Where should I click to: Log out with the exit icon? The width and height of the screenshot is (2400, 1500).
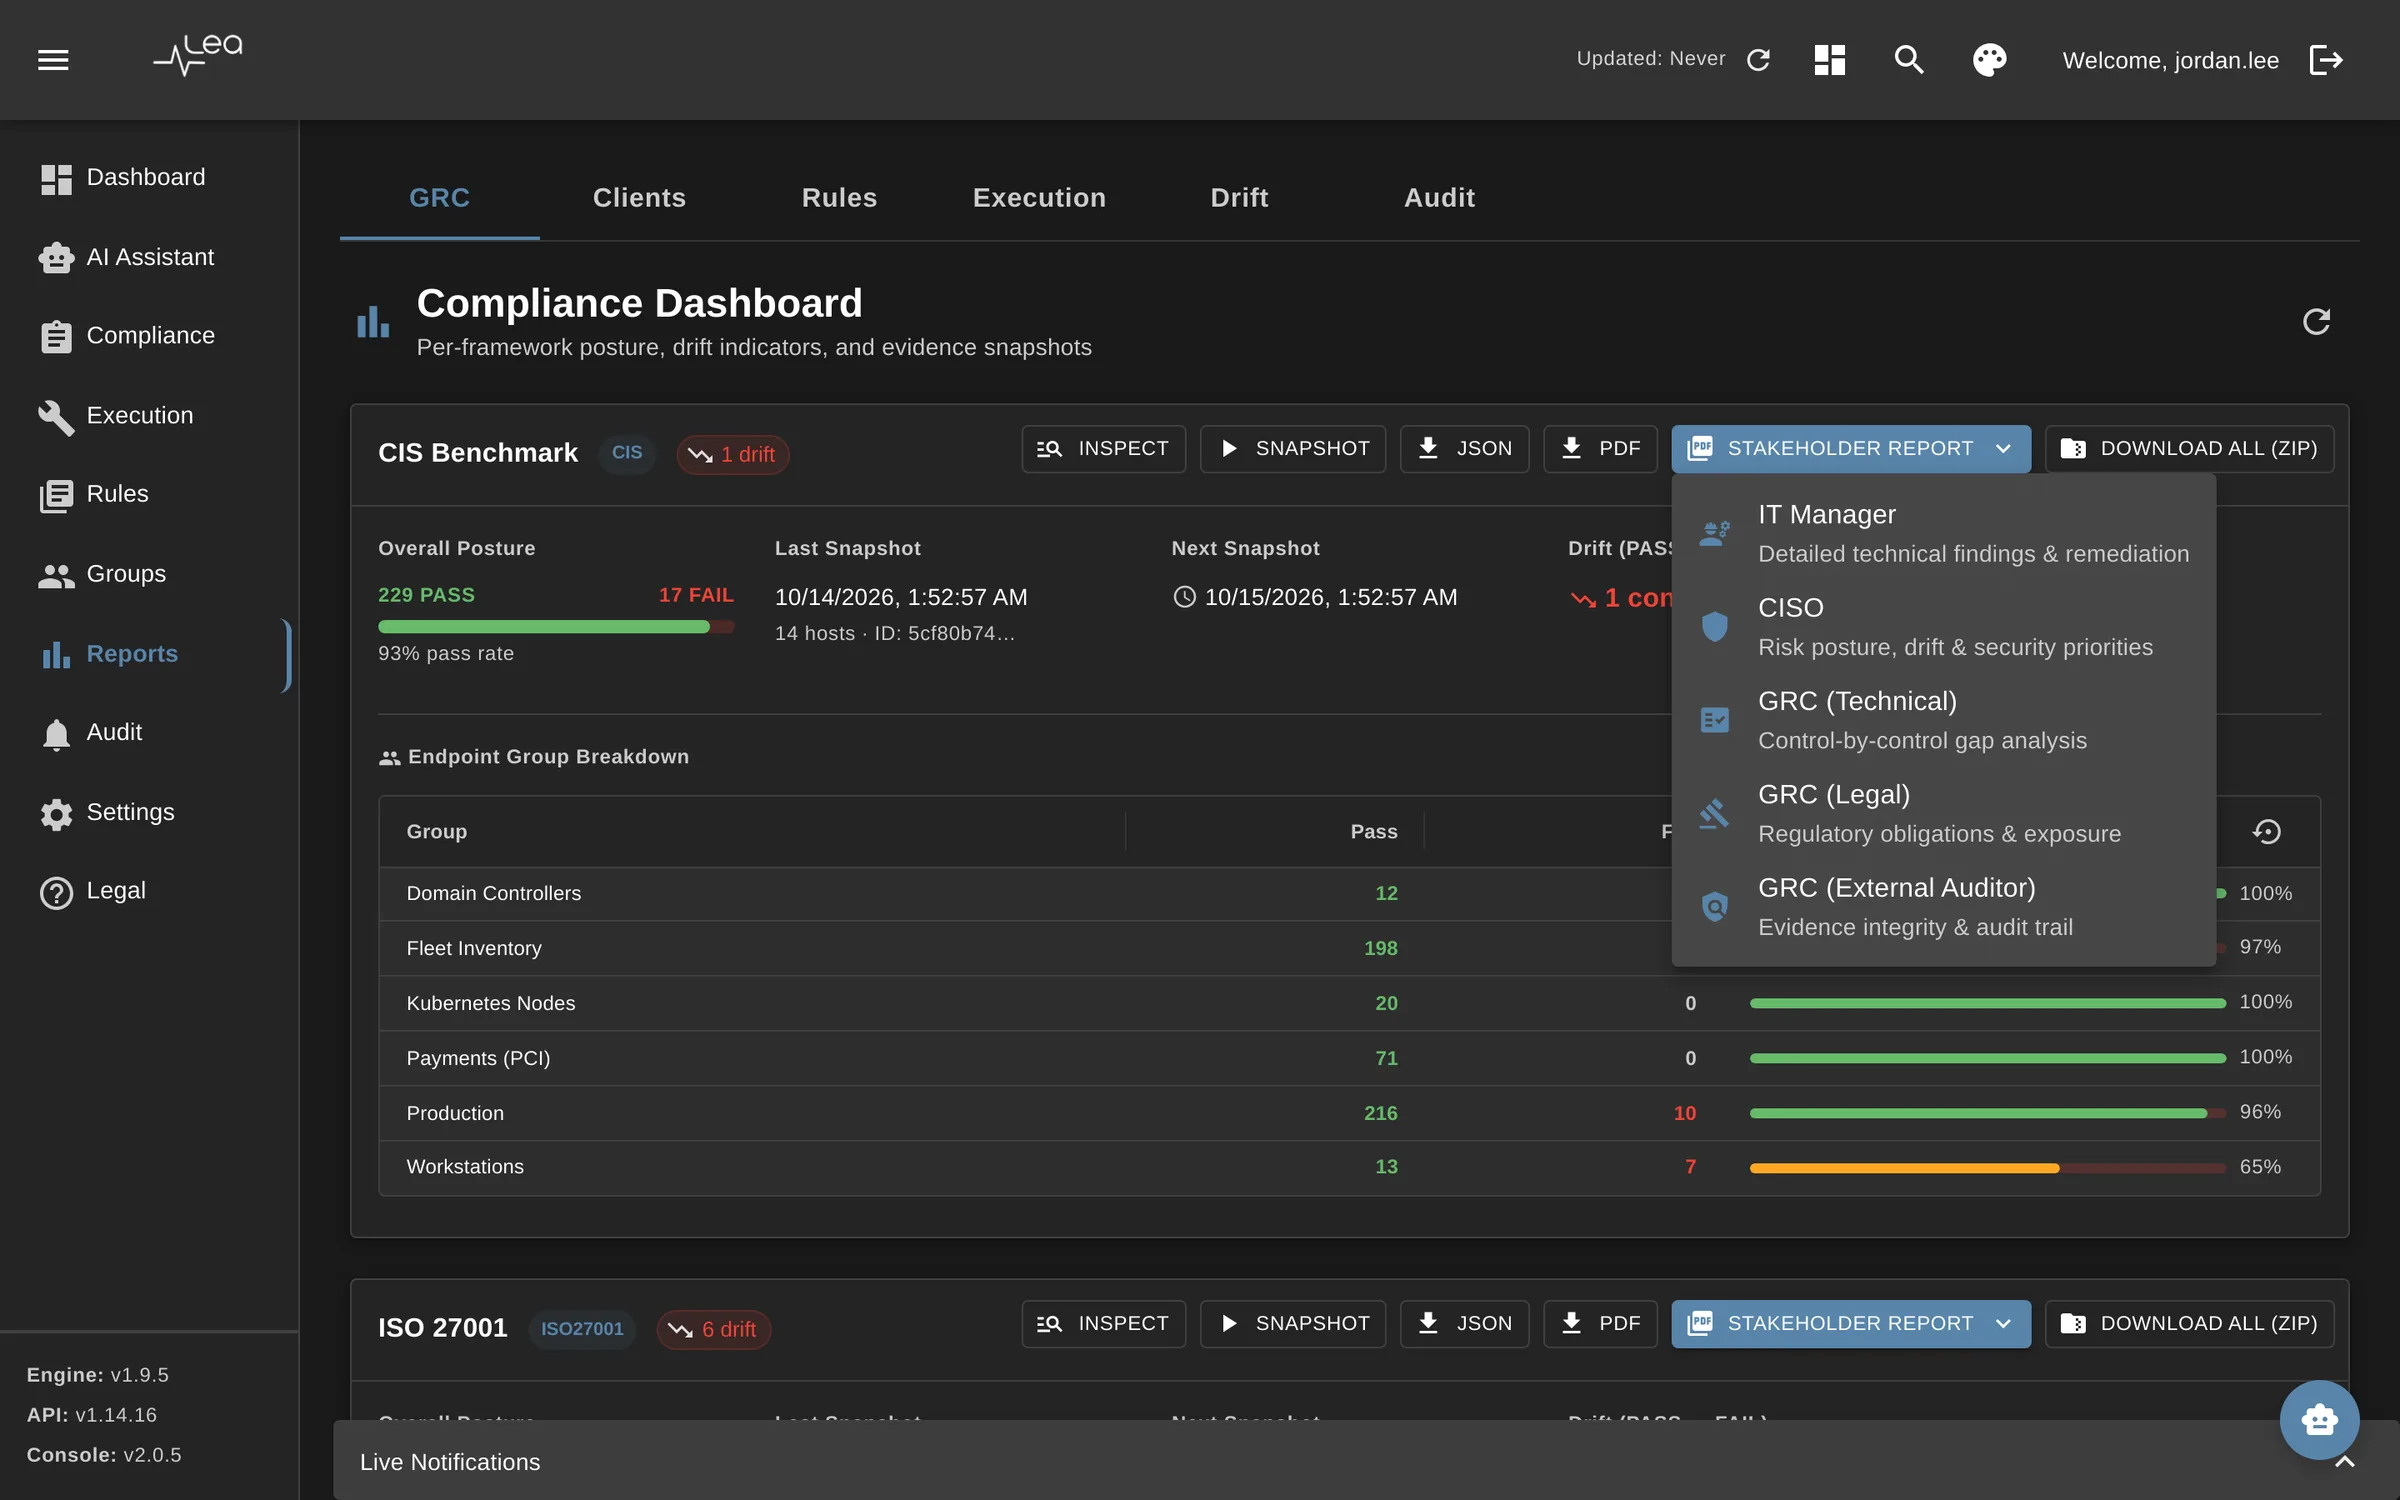(2326, 60)
